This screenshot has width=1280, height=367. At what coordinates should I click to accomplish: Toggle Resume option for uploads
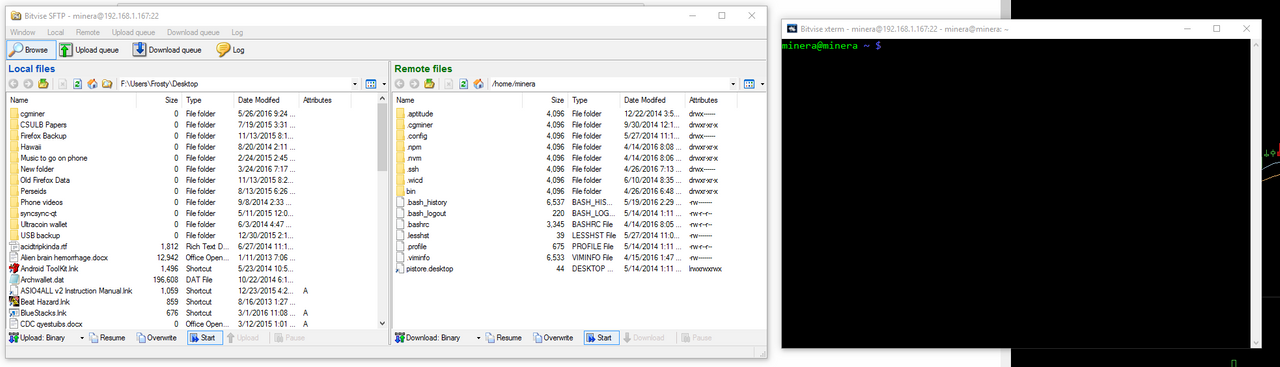(107, 338)
